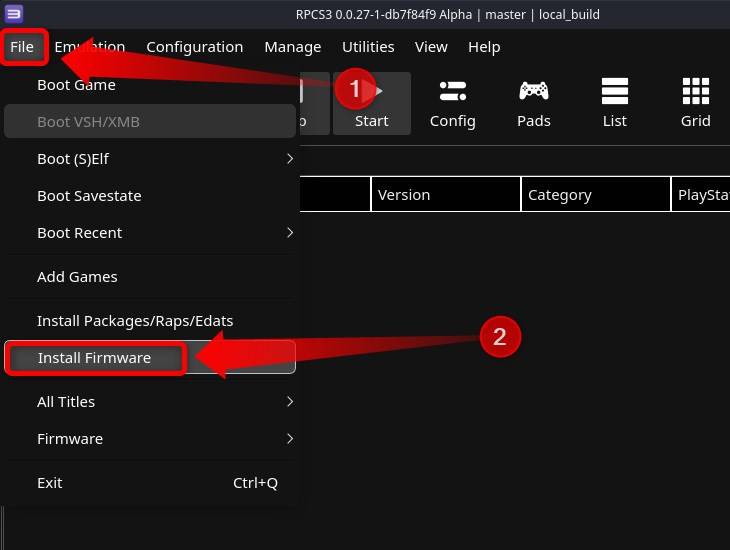
Task: Open the Manage menu
Action: pos(292,47)
